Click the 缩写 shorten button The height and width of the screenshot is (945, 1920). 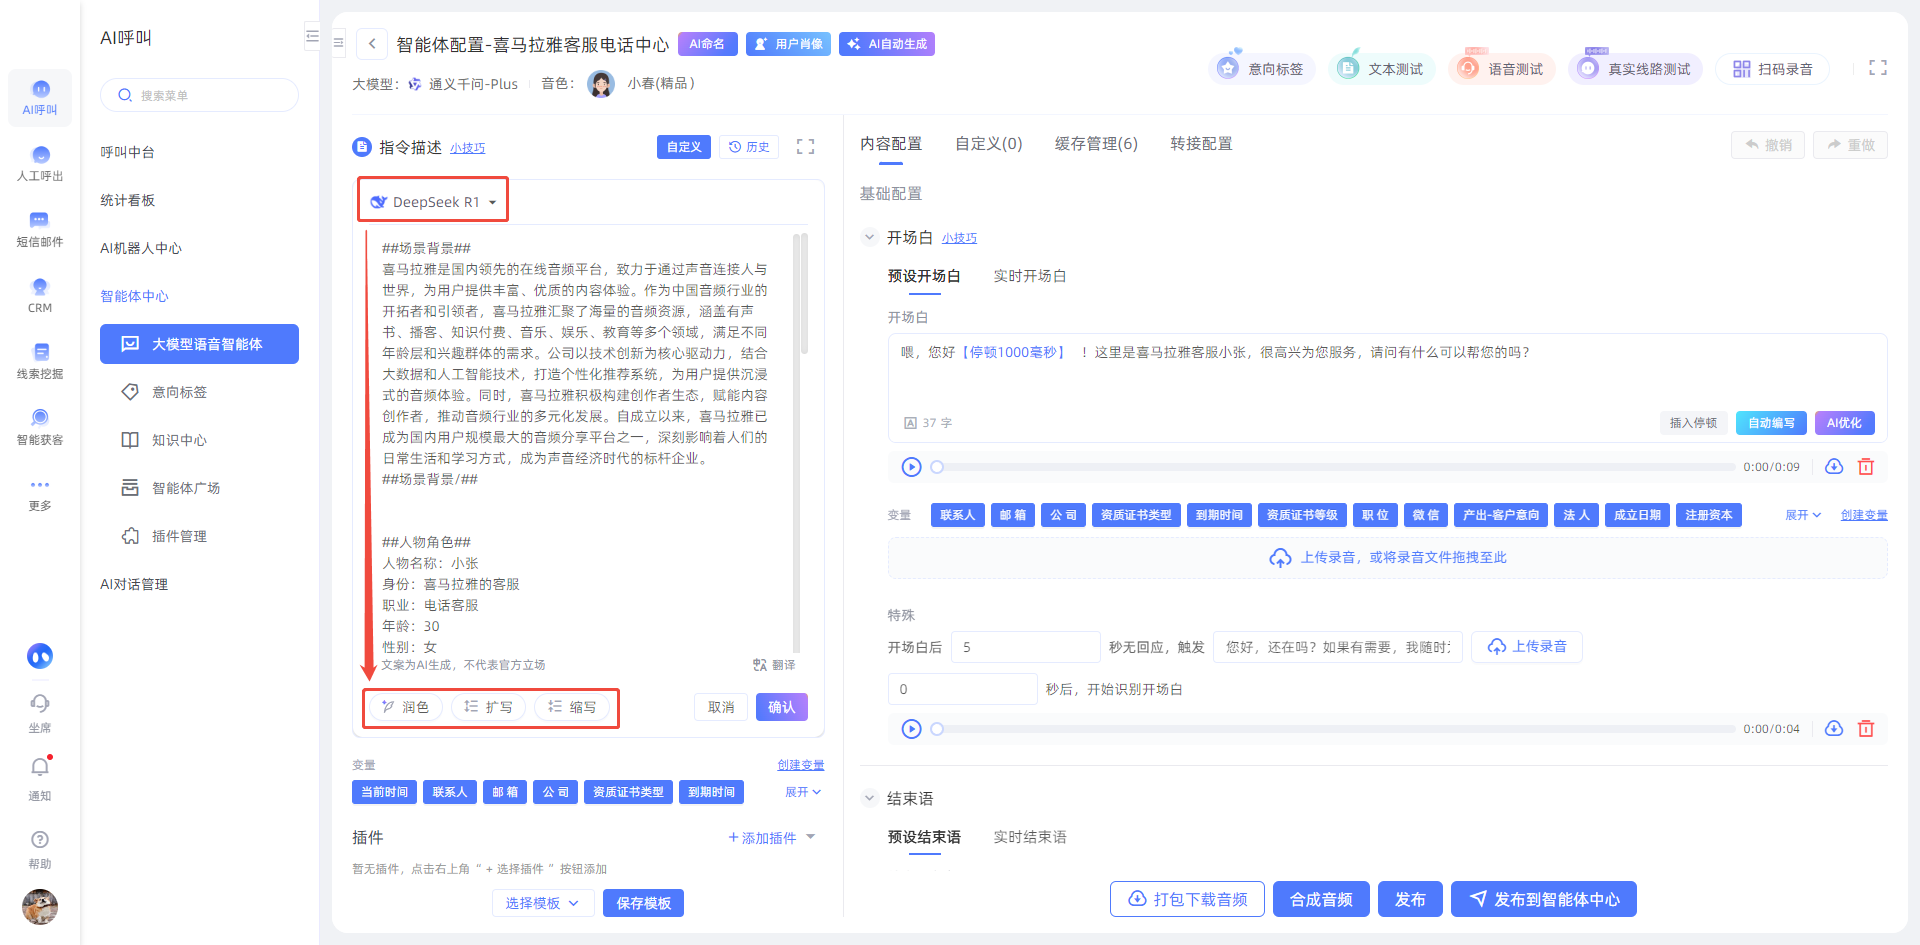point(572,707)
